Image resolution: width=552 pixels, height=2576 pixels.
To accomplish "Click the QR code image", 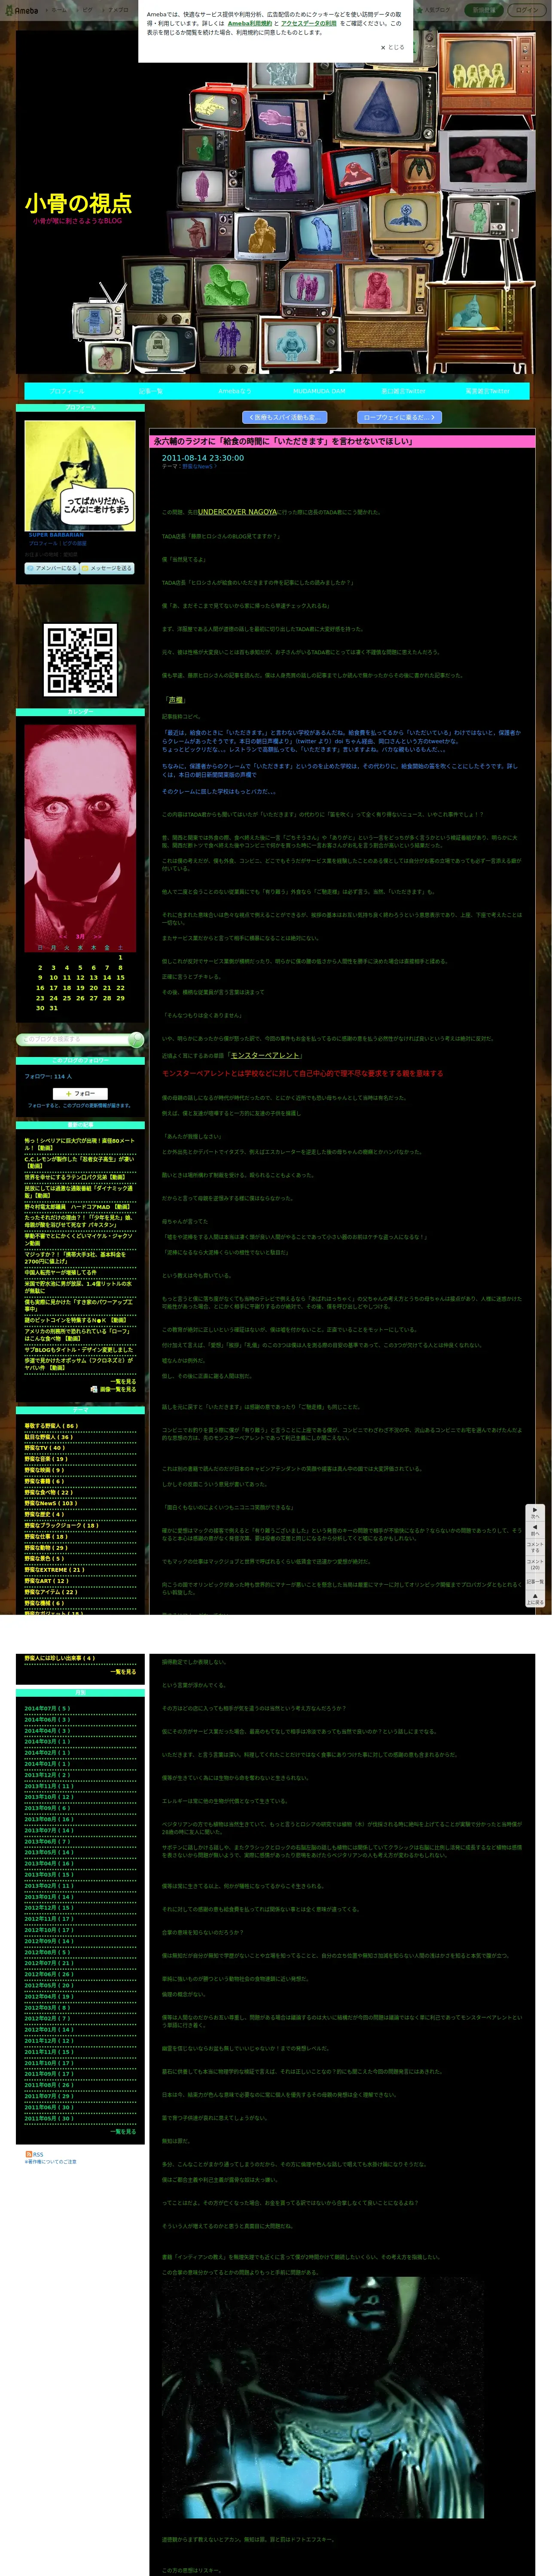I will point(80,659).
